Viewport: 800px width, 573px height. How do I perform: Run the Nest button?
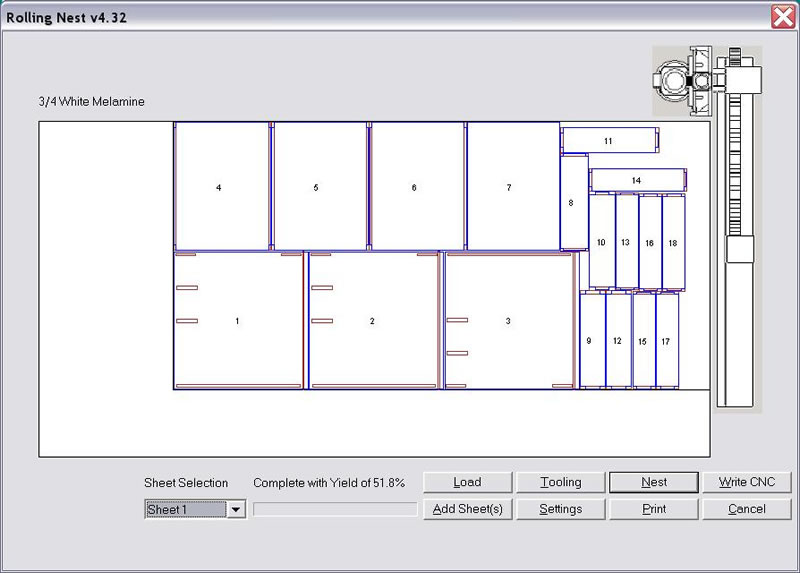pos(654,482)
